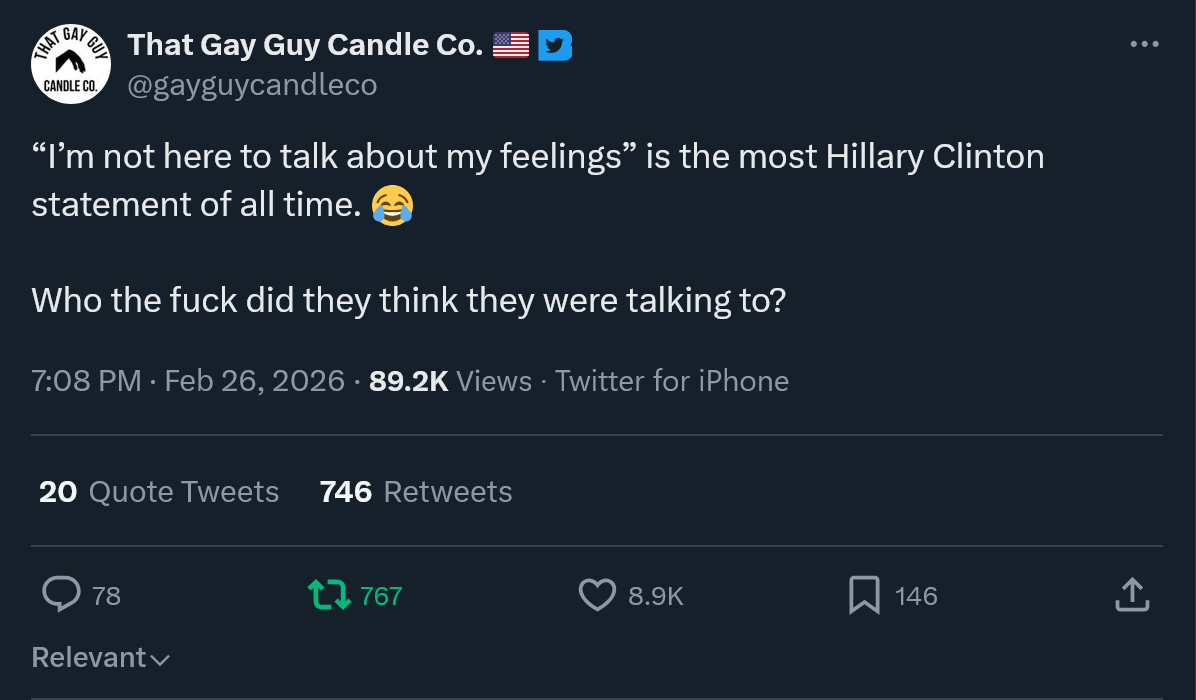Click the reply speech bubble icon
This screenshot has height=700, width=1196.
tap(61, 595)
